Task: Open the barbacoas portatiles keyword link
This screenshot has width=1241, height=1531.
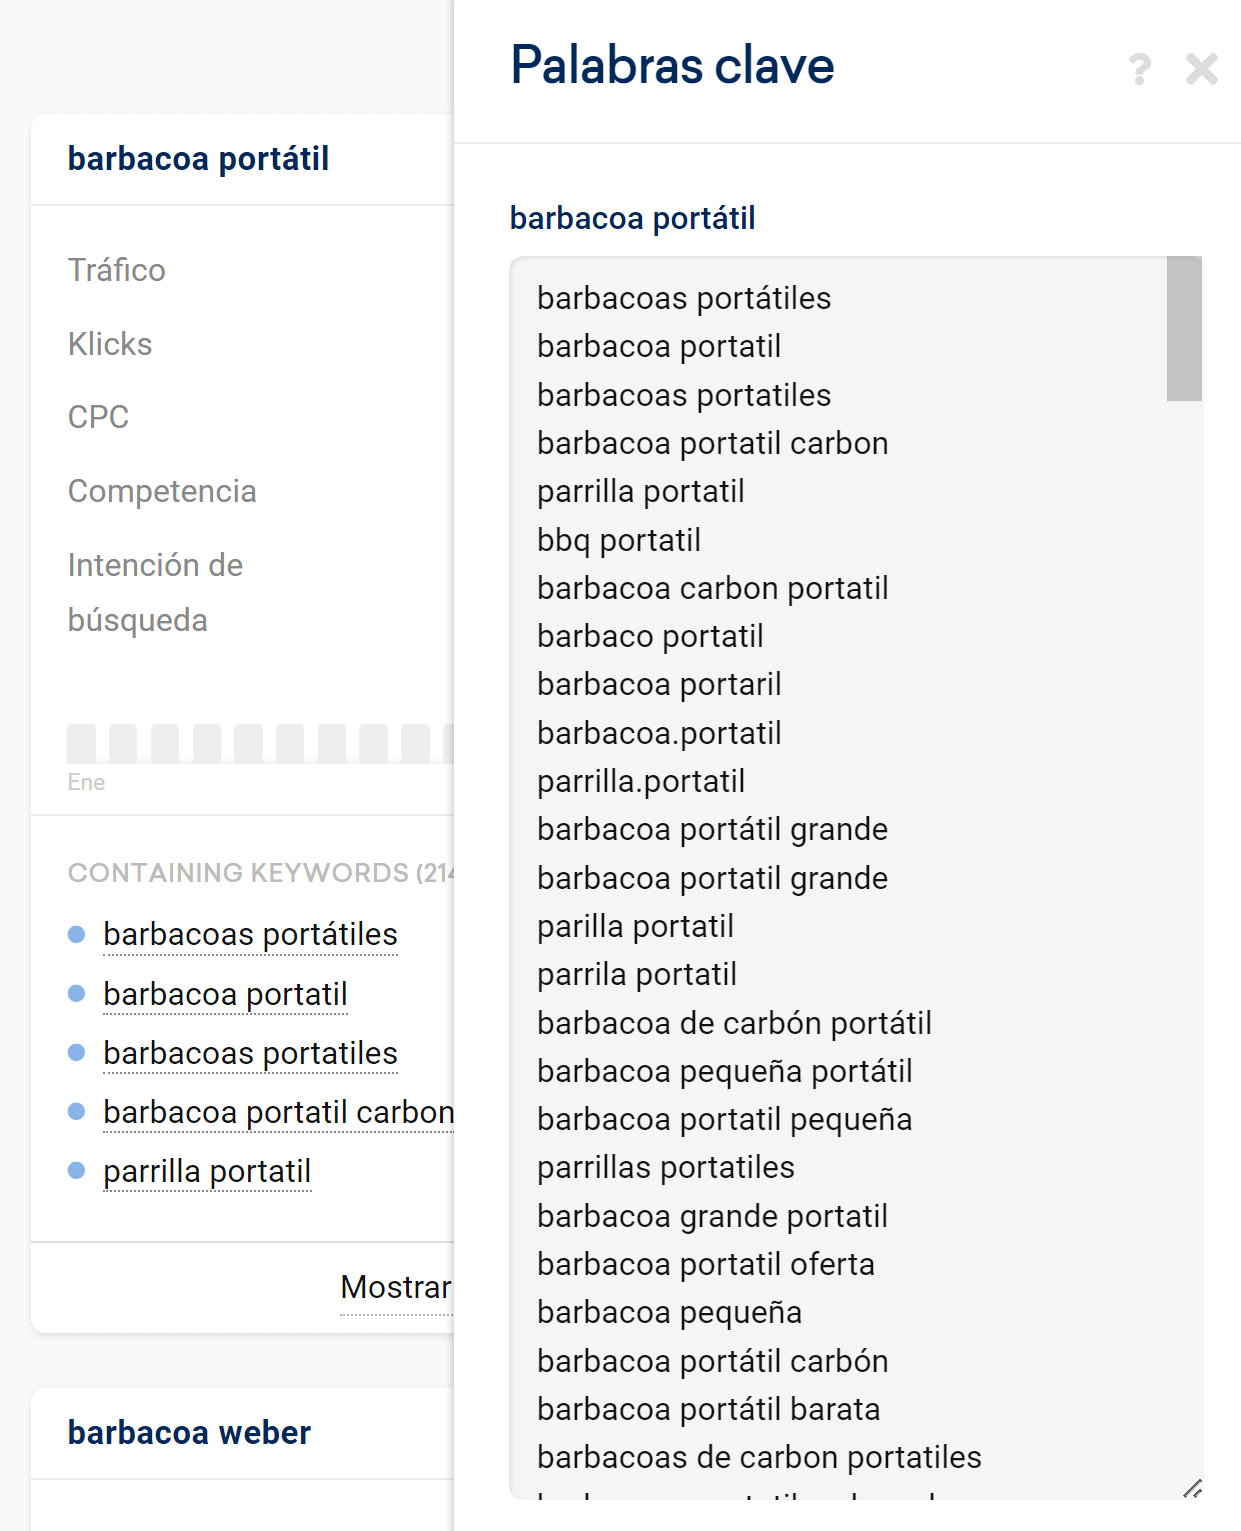Action: (x=250, y=1053)
